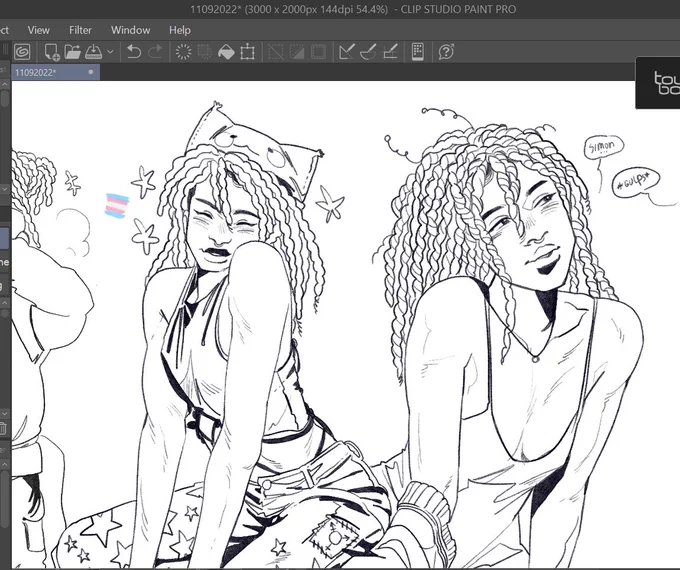Toggle Snap to Special Ruler
The width and height of the screenshot is (680, 570).
[368, 52]
